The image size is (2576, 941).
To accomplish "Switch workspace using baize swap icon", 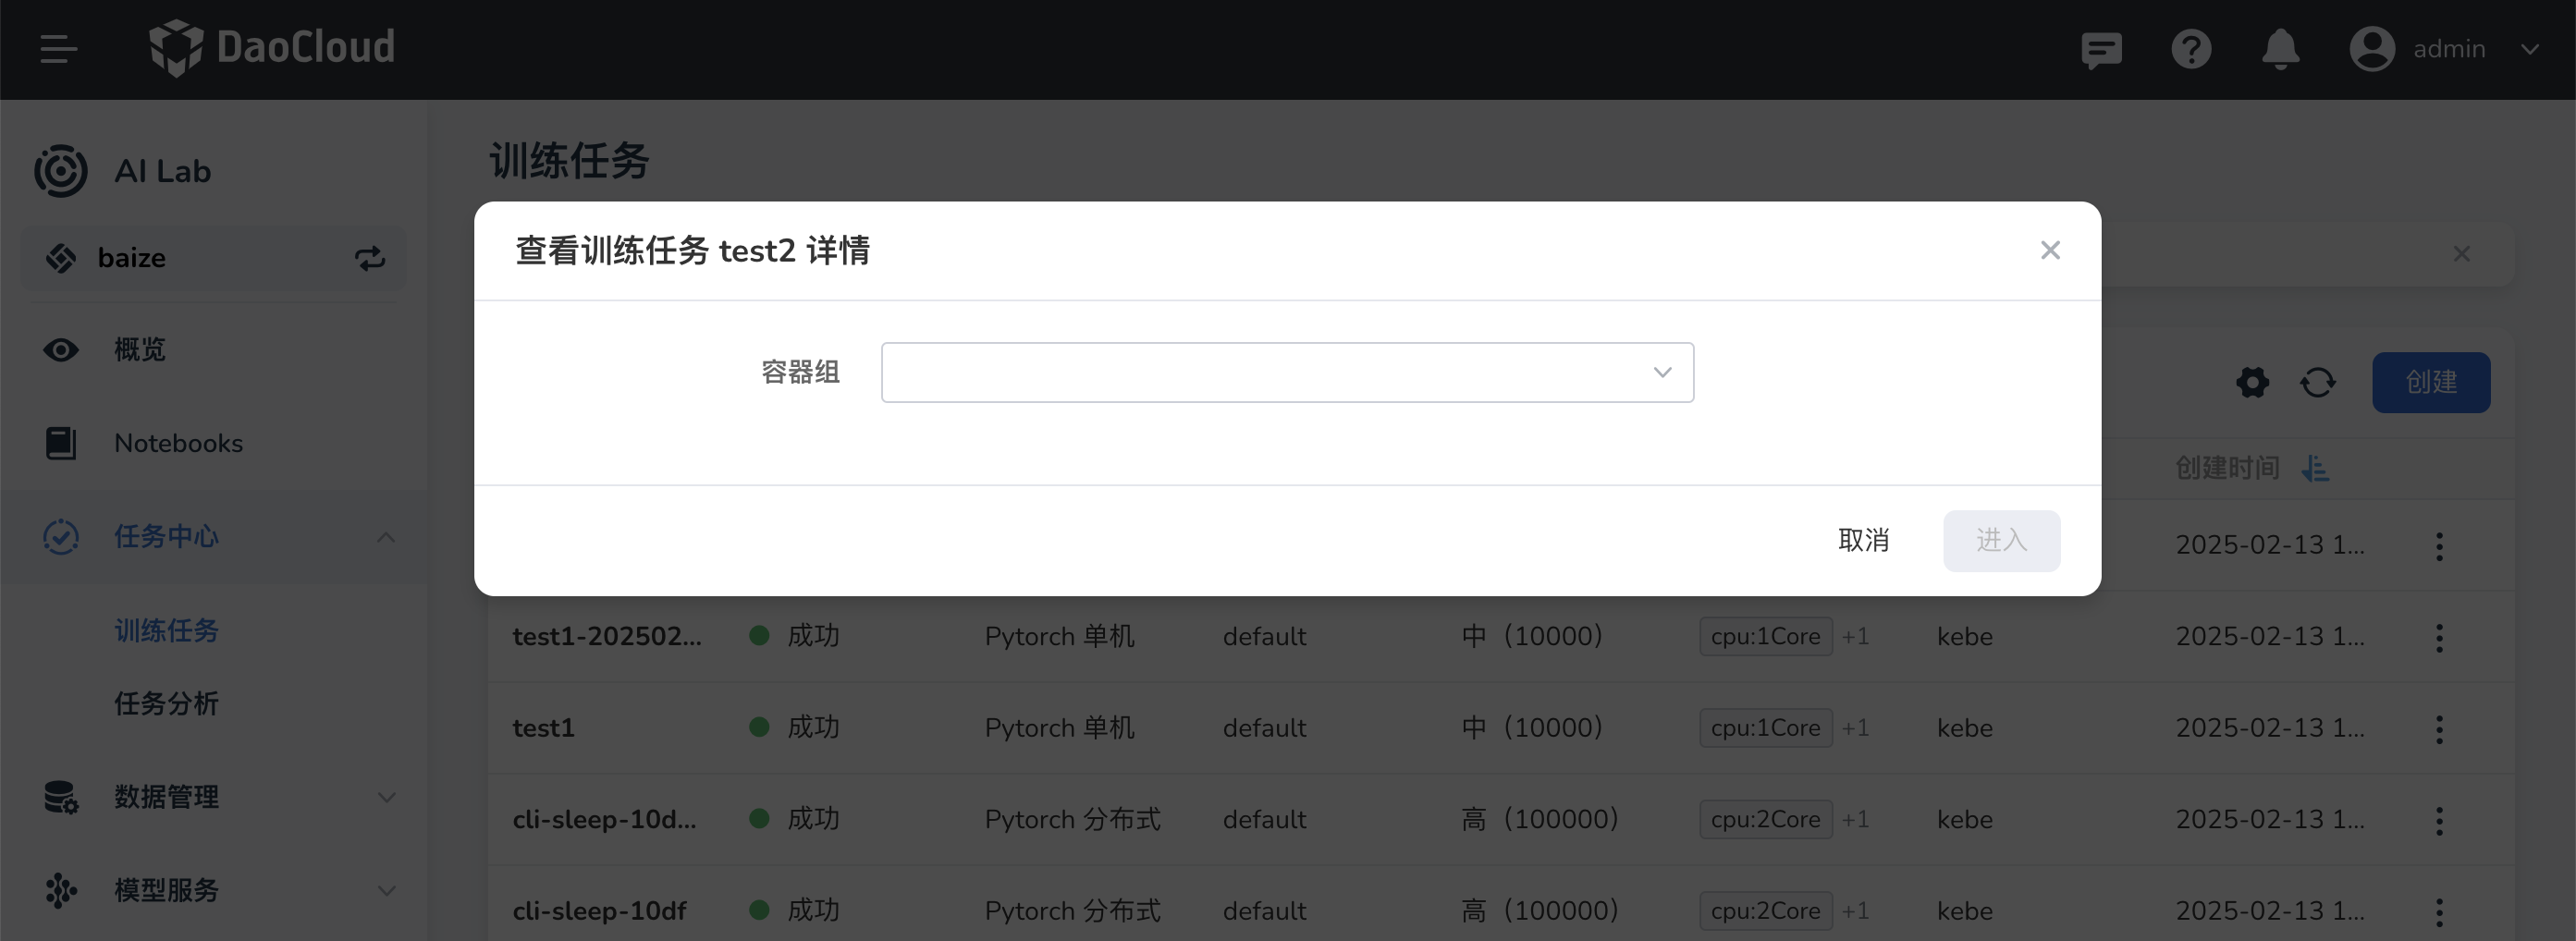I will tap(369, 258).
